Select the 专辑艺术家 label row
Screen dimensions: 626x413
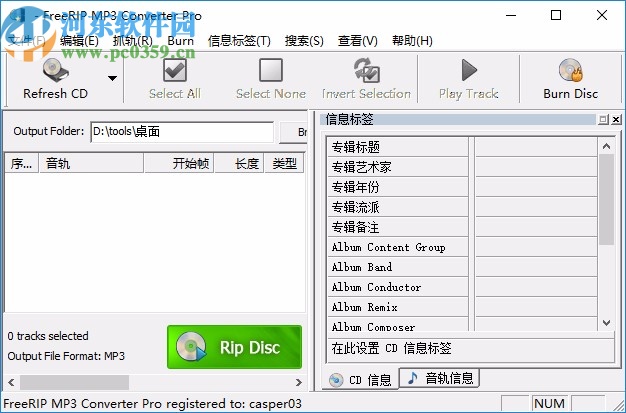[x=398, y=167]
